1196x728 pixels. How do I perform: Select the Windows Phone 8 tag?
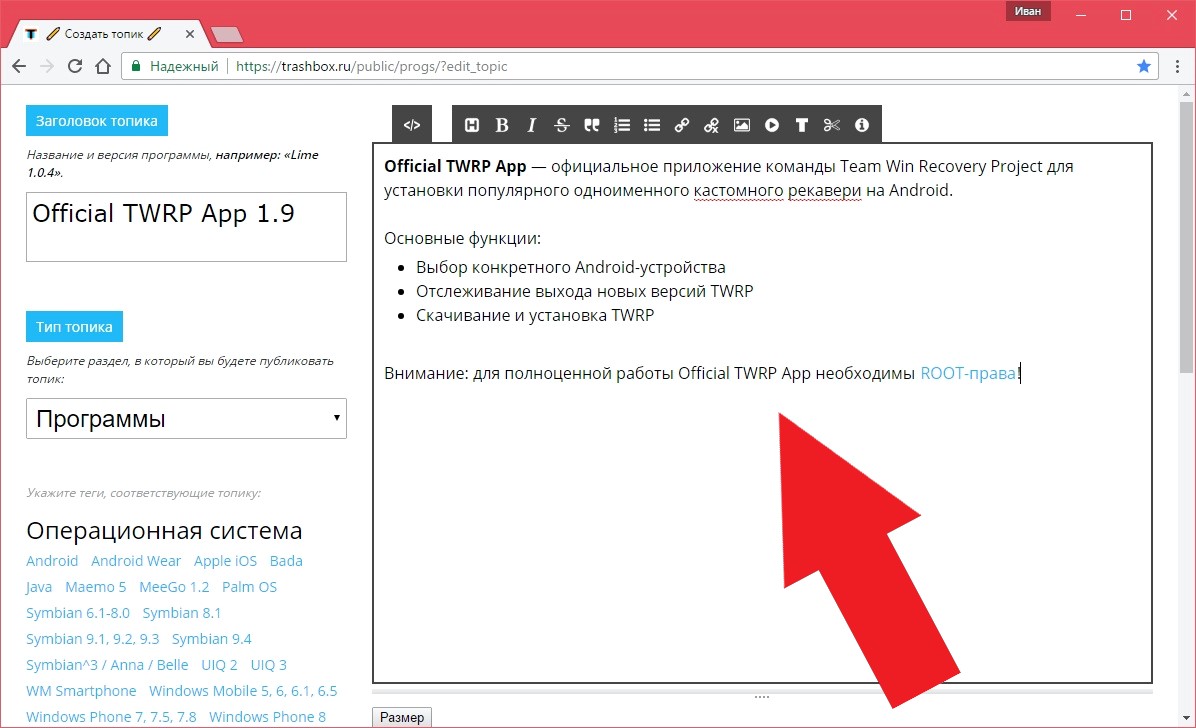pos(267,717)
